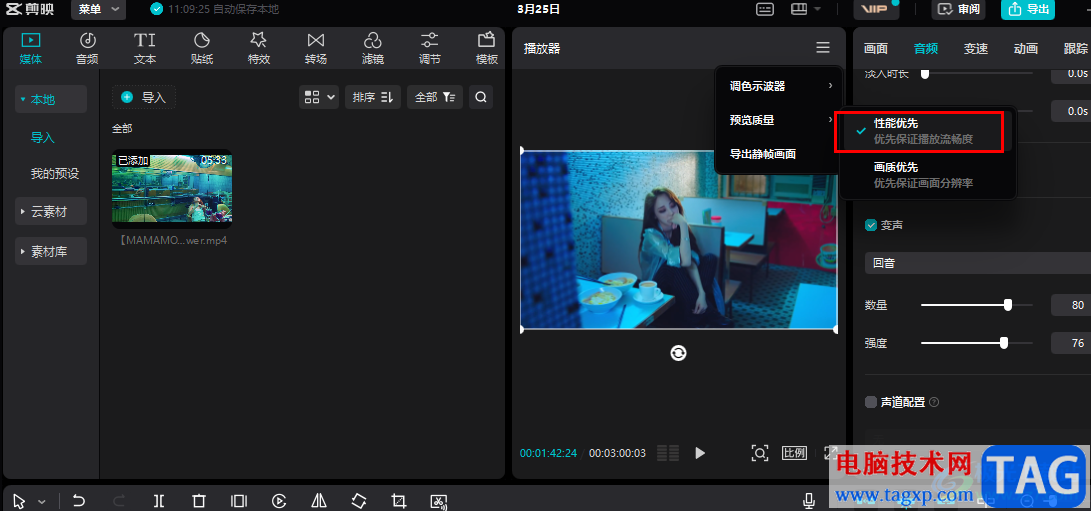
Task: Open the 贴纸 stickers tab
Action: tap(202, 48)
